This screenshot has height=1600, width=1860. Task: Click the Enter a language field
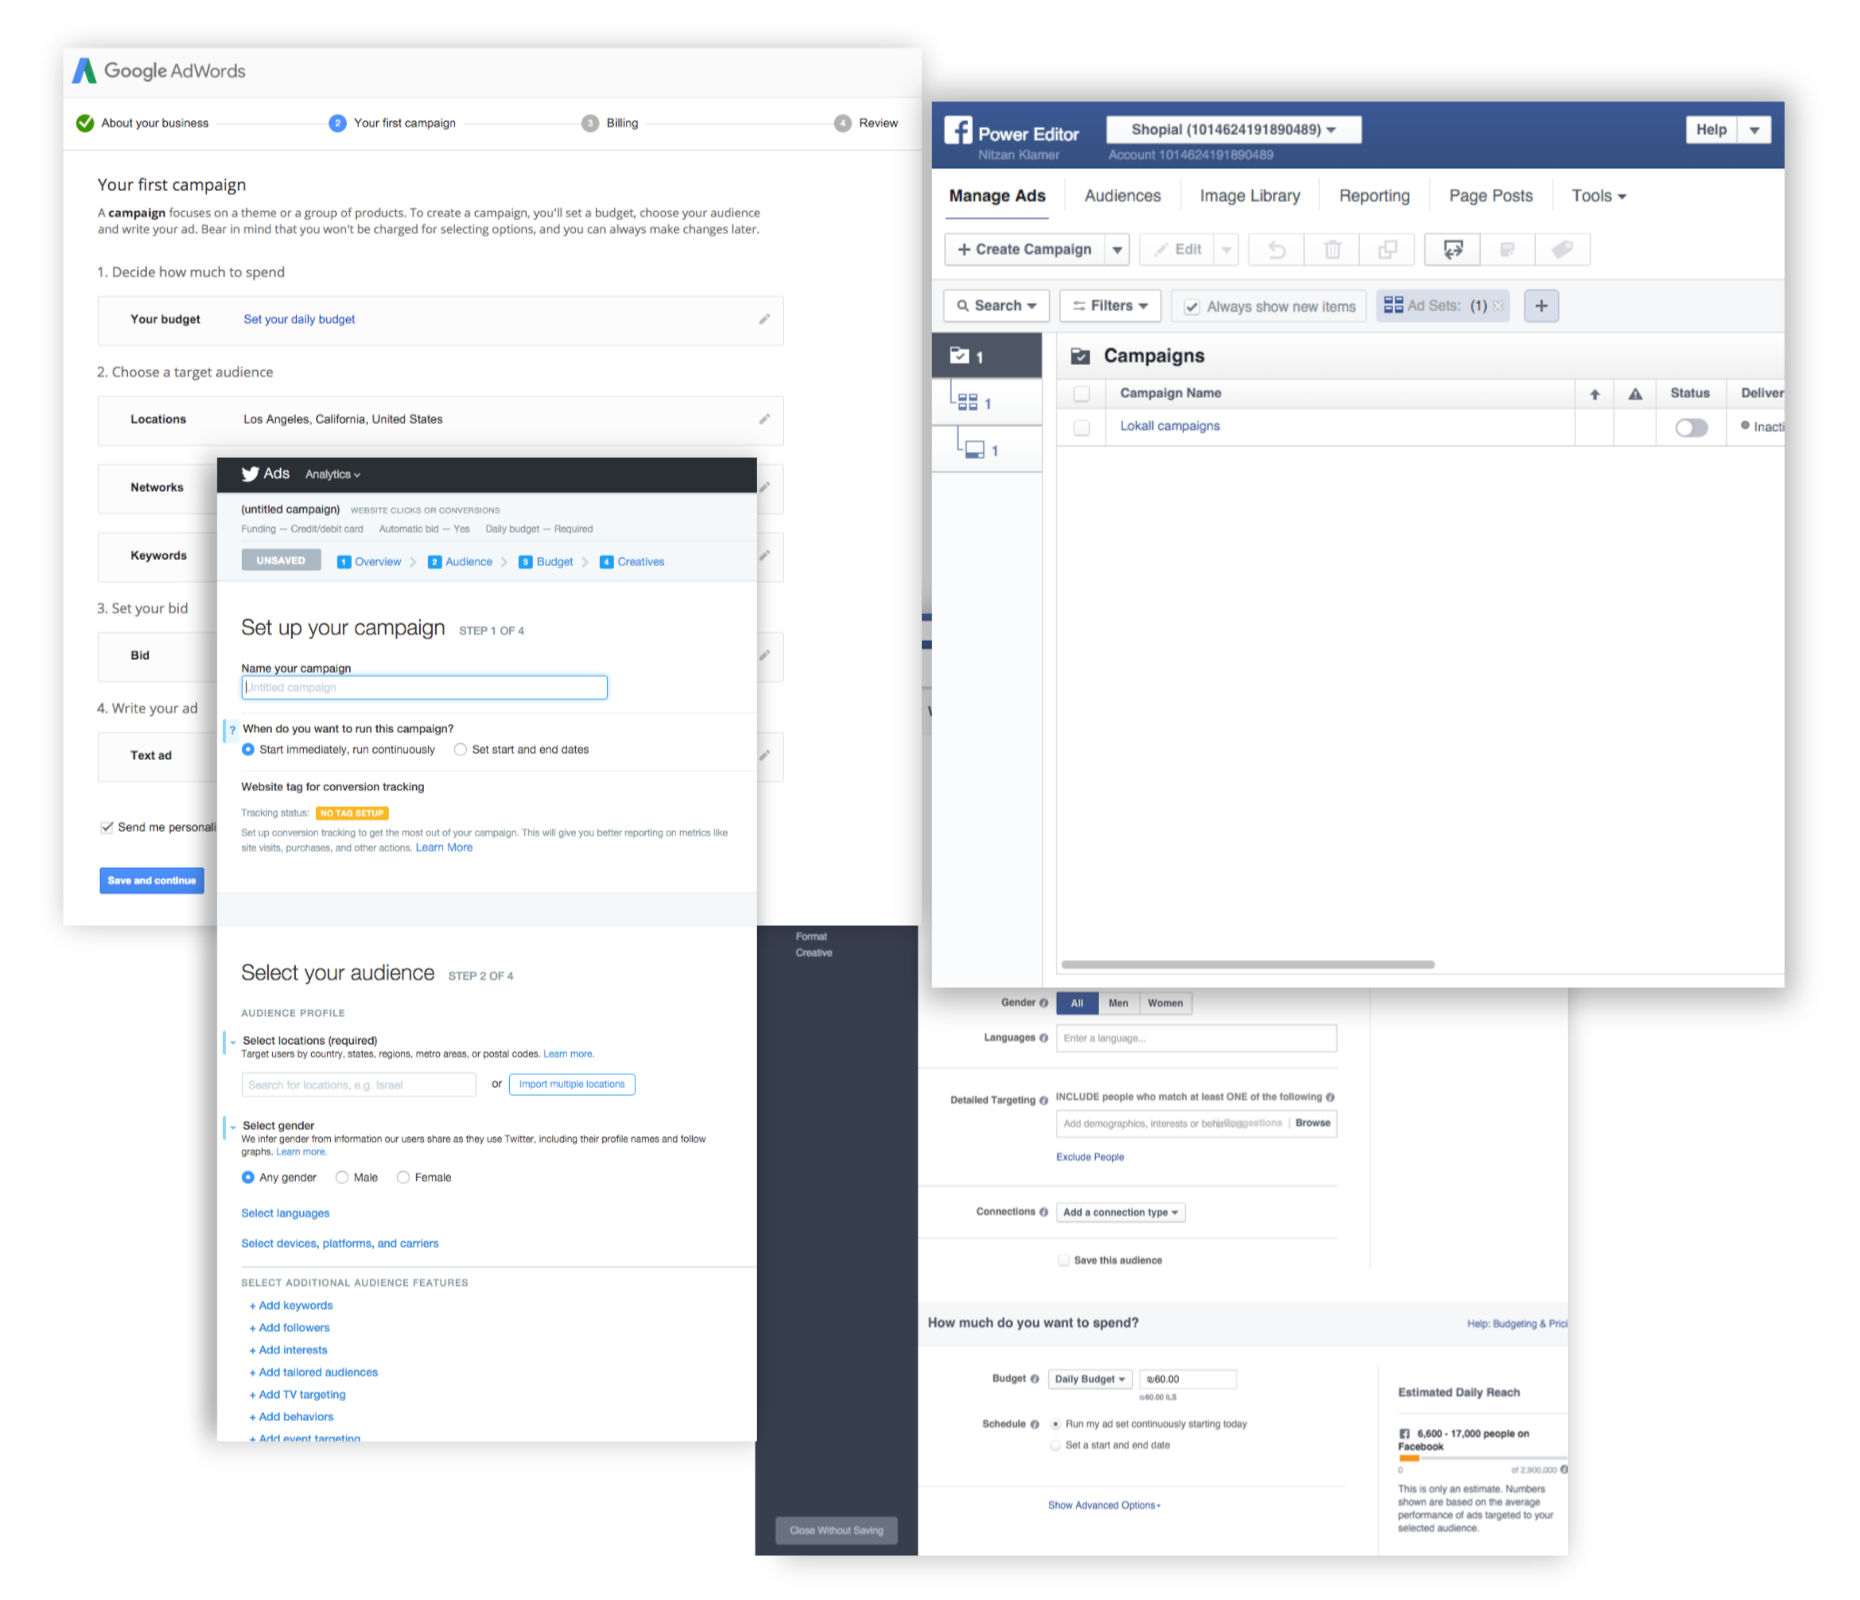[x=1196, y=1038]
